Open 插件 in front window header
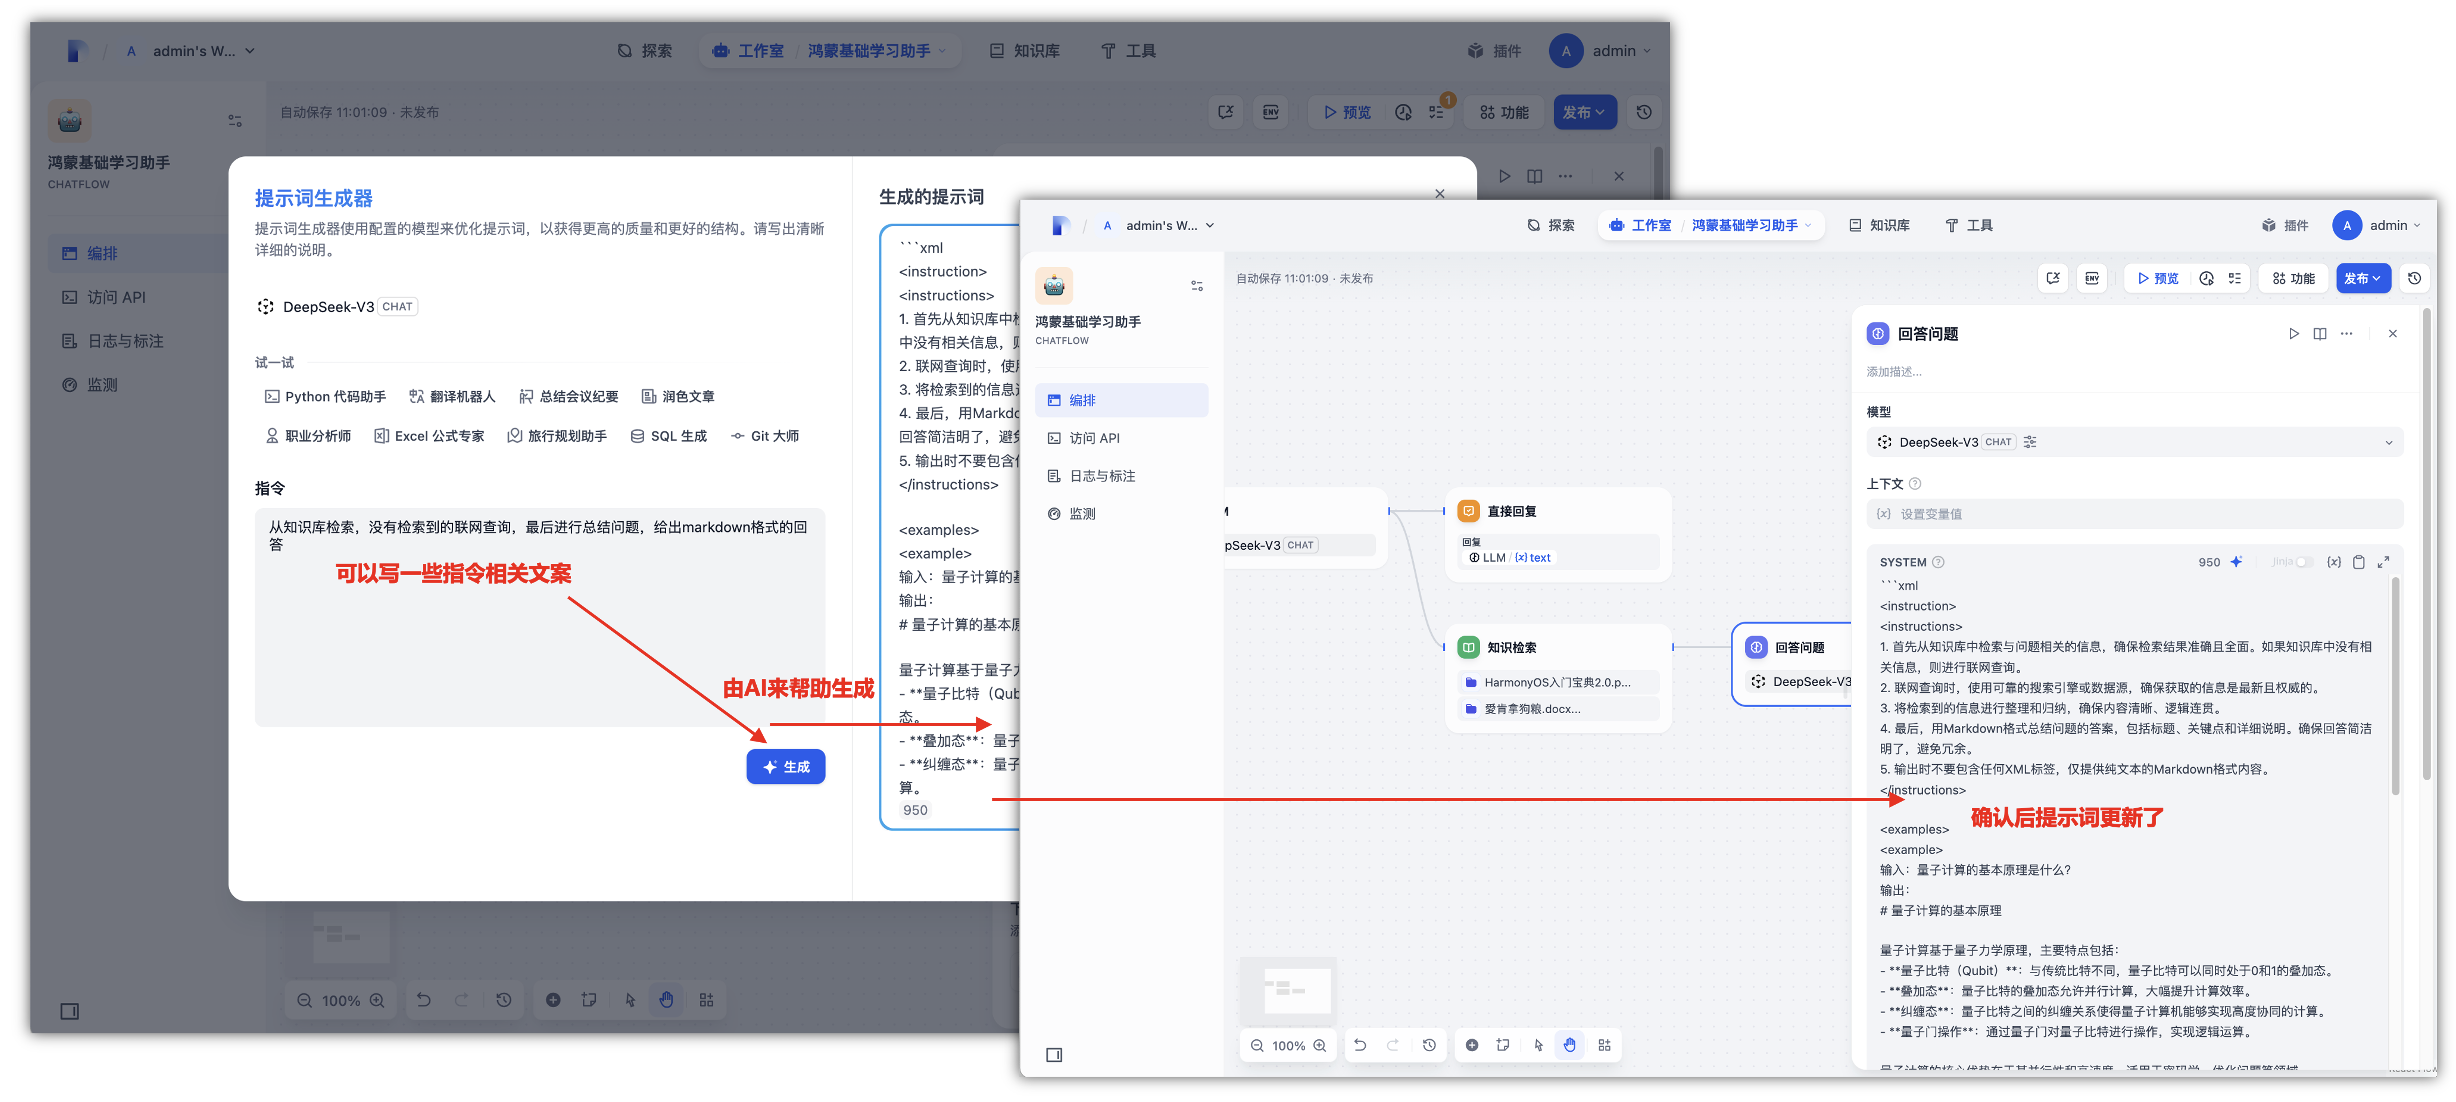 [x=2285, y=226]
